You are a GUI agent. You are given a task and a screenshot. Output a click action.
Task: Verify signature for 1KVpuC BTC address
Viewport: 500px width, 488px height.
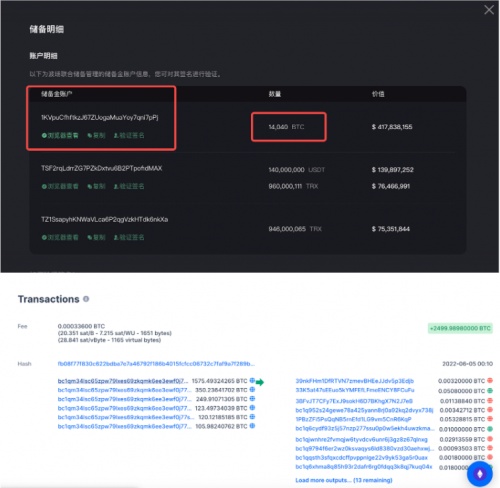click(129, 135)
